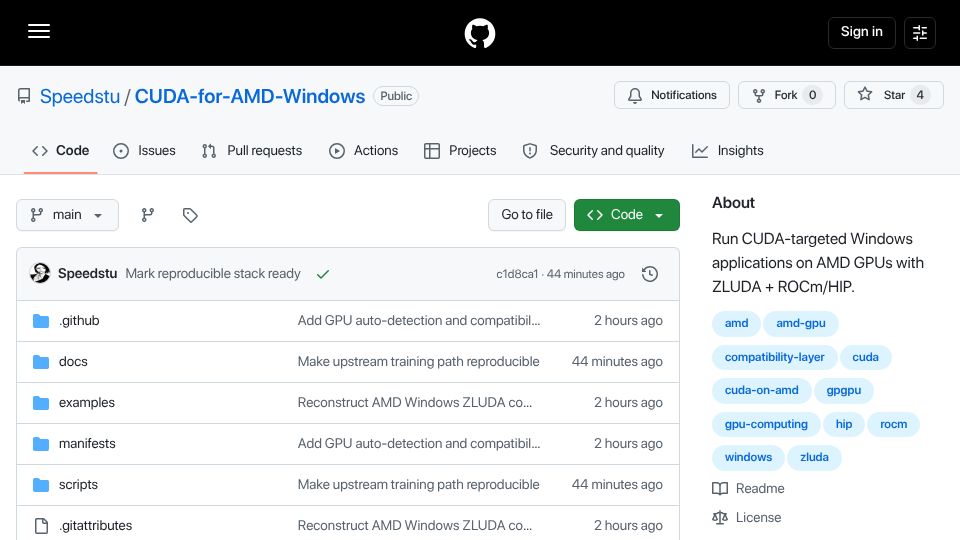The height and width of the screenshot is (540, 960).
Task: Open commit hash c1d8ca1
Action: 517,274
